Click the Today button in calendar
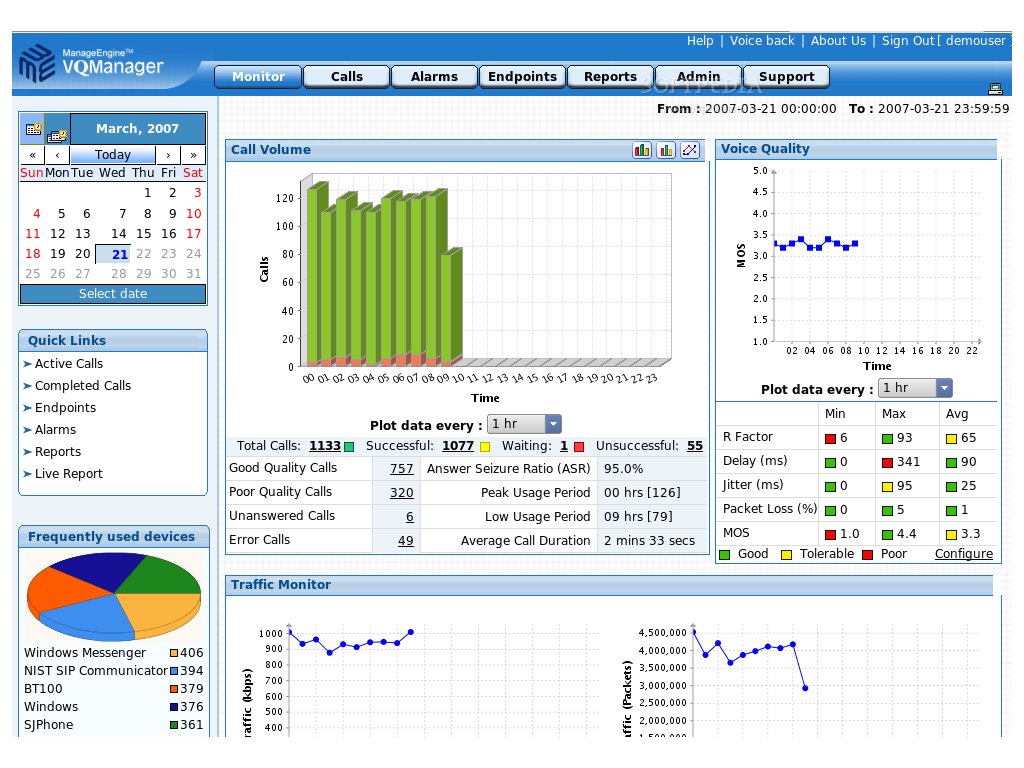The height and width of the screenshot is (768, 1024). tap(112, 155)
